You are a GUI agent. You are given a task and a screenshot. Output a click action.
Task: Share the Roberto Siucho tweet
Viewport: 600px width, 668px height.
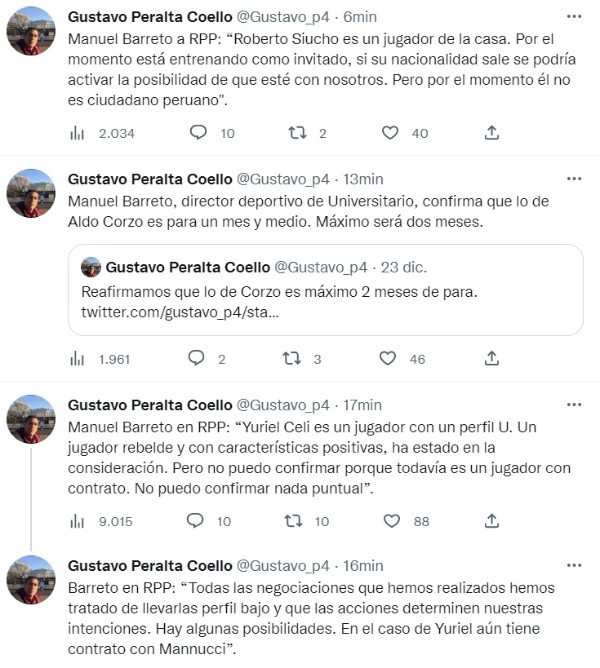coord(492,133)
